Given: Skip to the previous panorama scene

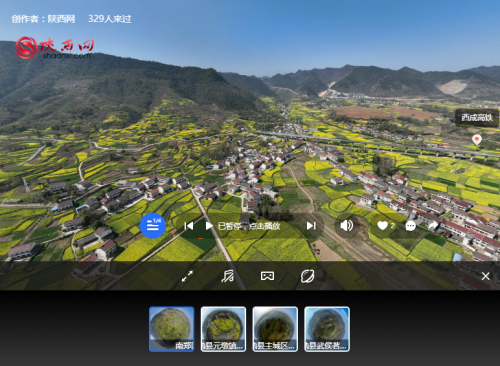Looking at the screenshot, I should point(189,226).
